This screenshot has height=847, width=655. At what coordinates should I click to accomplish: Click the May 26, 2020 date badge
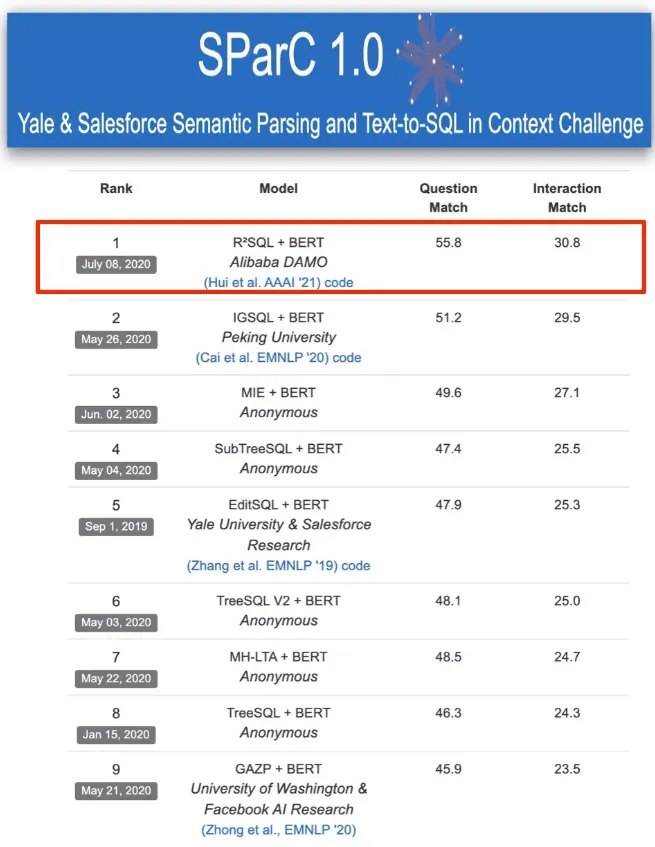click(x=116, y=340)
